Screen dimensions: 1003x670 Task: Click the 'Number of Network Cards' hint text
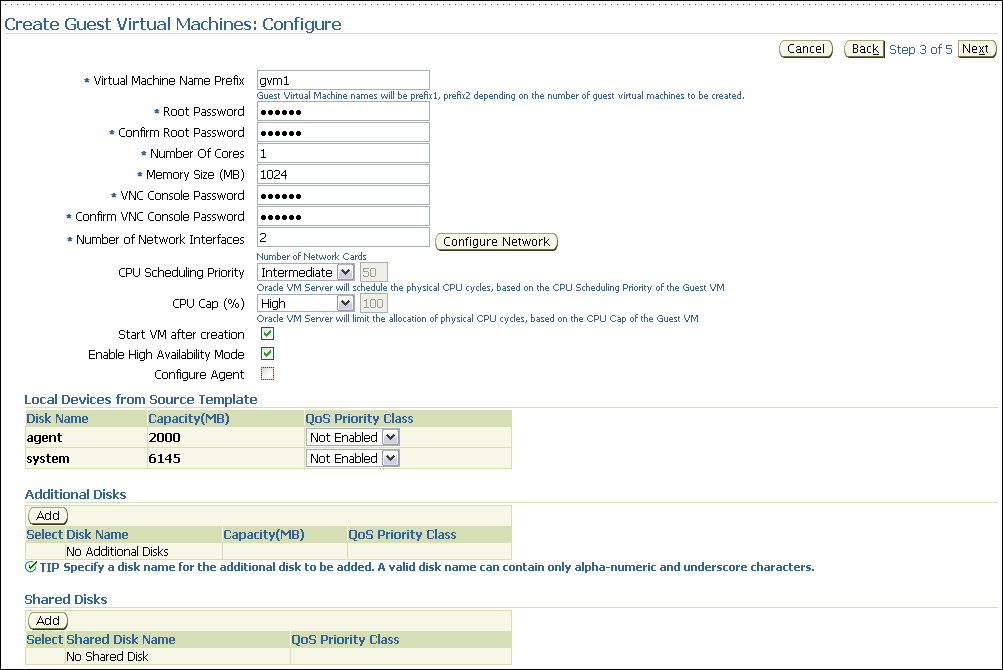312,257
